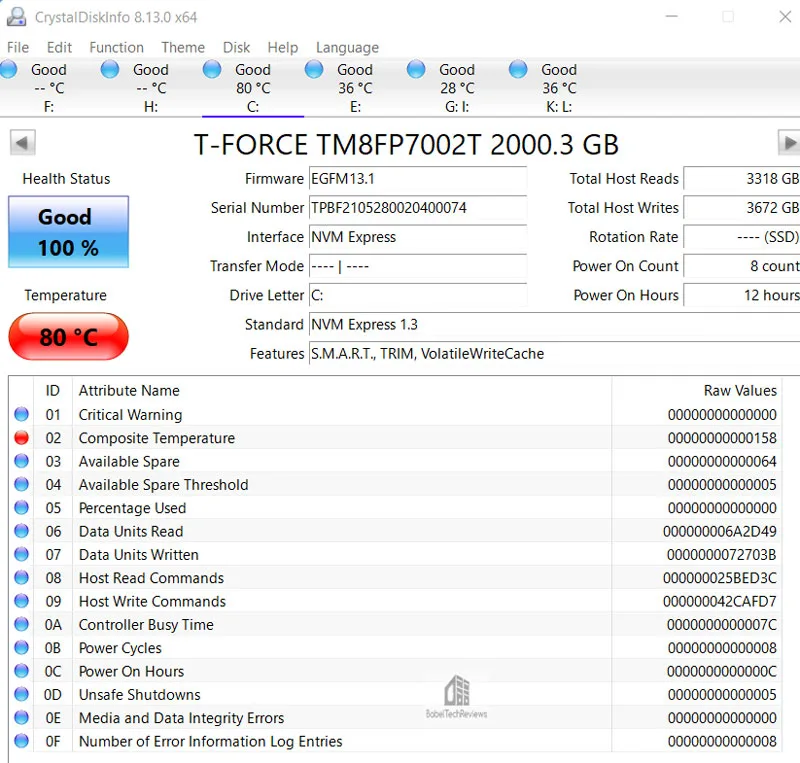Click the Drive Letter field C:
The image size is (800, 763).
click(418, 296)
